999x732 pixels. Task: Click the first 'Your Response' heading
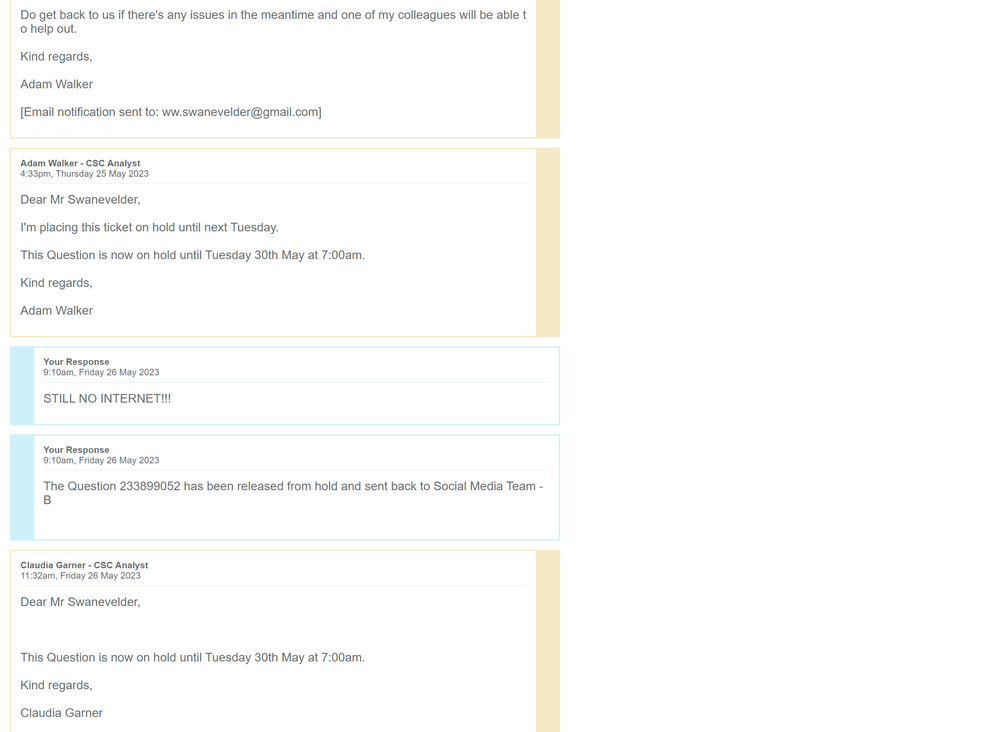click(76, 362)
